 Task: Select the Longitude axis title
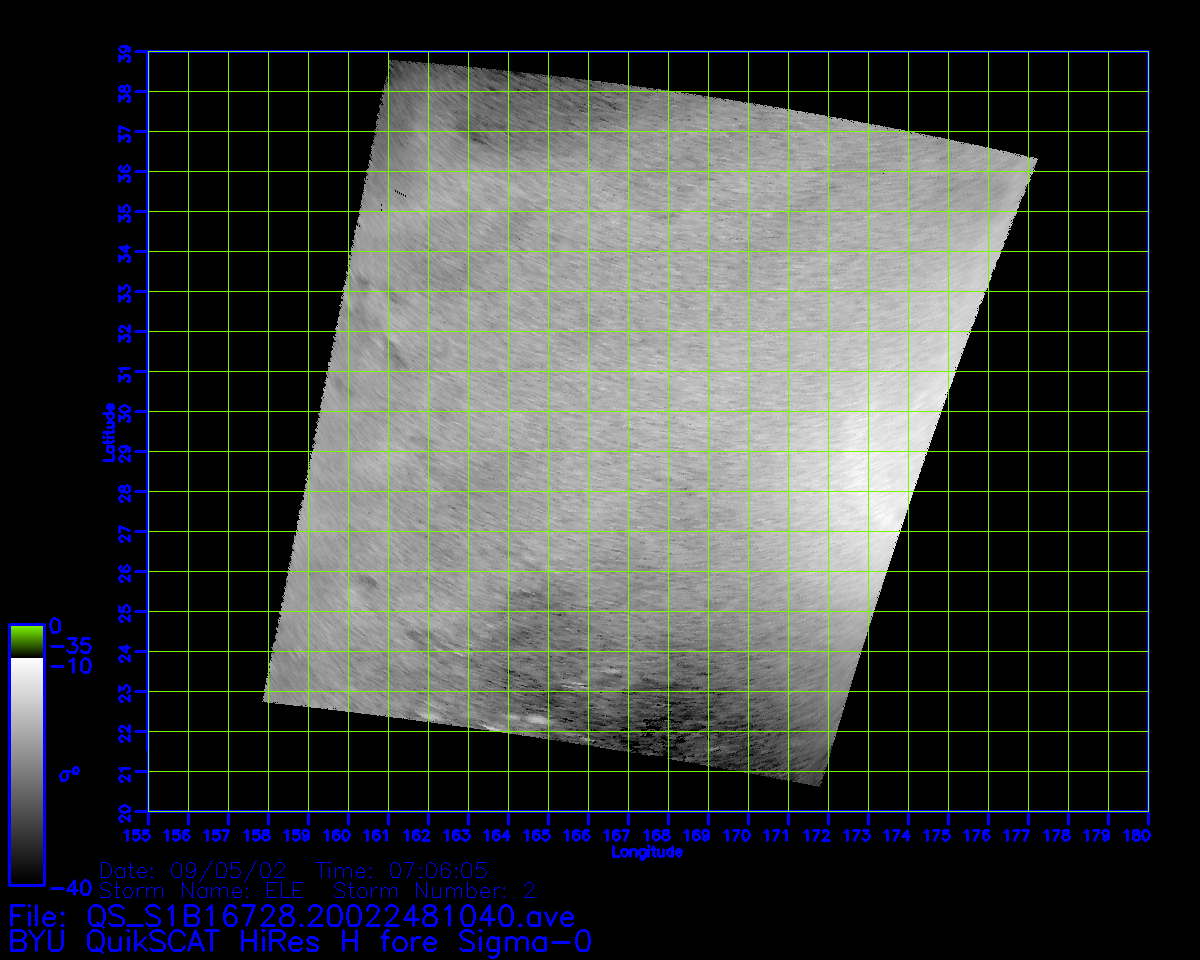647,852
